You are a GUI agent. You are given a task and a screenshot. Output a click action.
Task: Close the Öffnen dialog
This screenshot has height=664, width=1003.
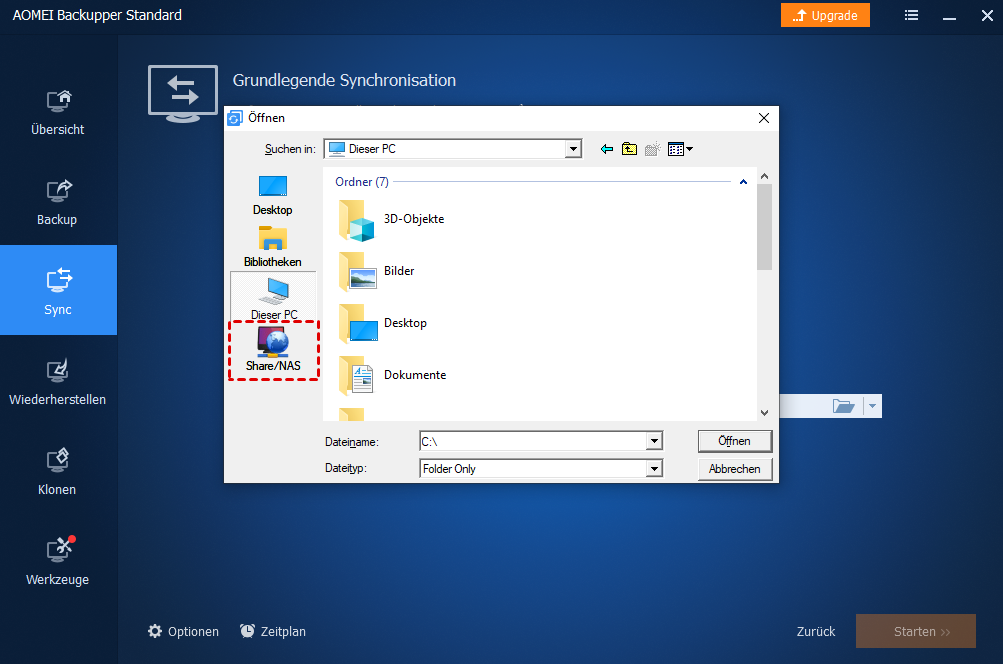[764, 118]
